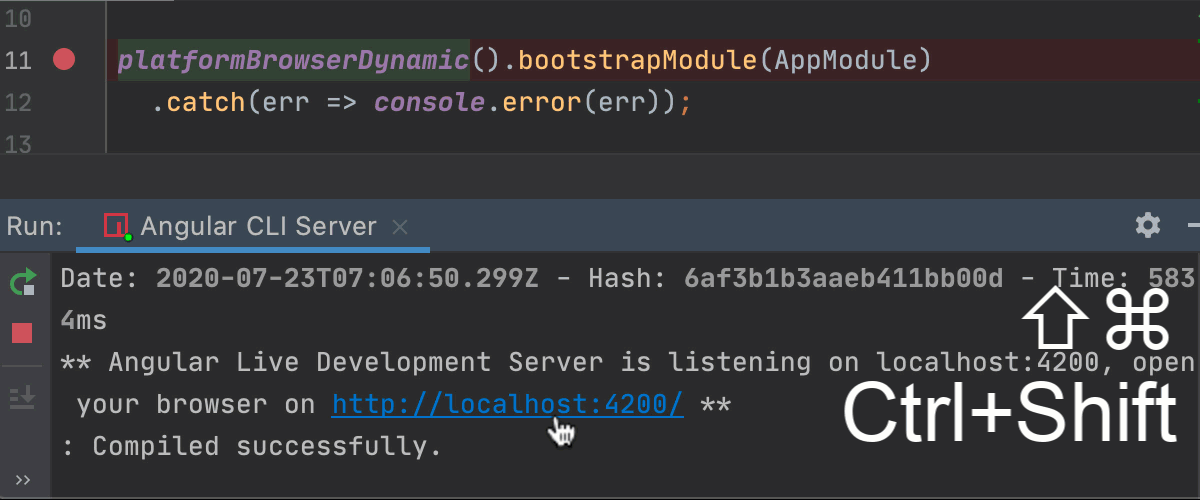Click line number 12 in gutter
This screenshot has width=1200, height=500.
(19, 102)
